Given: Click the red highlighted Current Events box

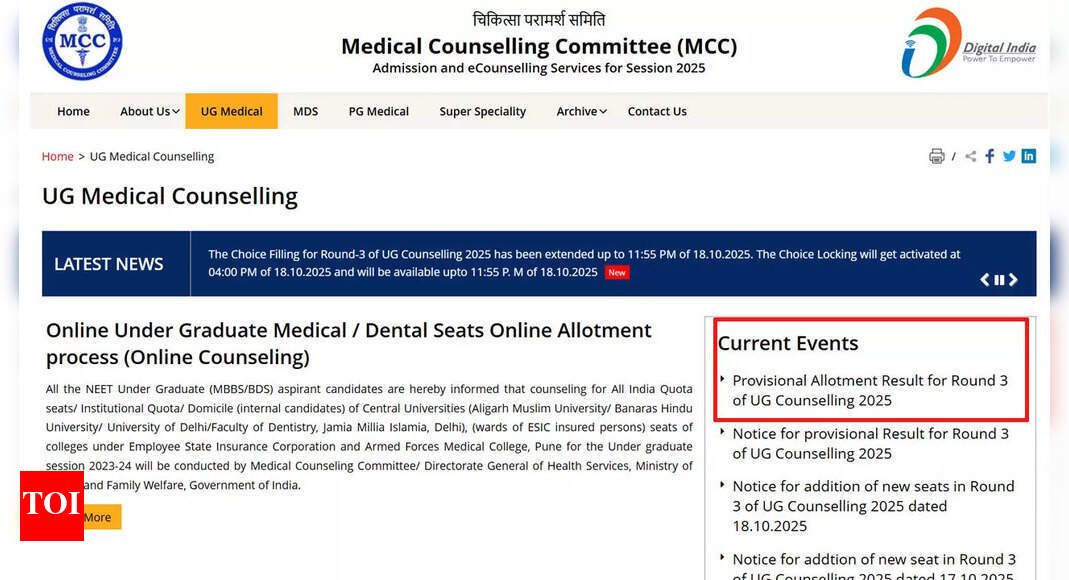Looking at the screenshot, I should click(870, 370).
